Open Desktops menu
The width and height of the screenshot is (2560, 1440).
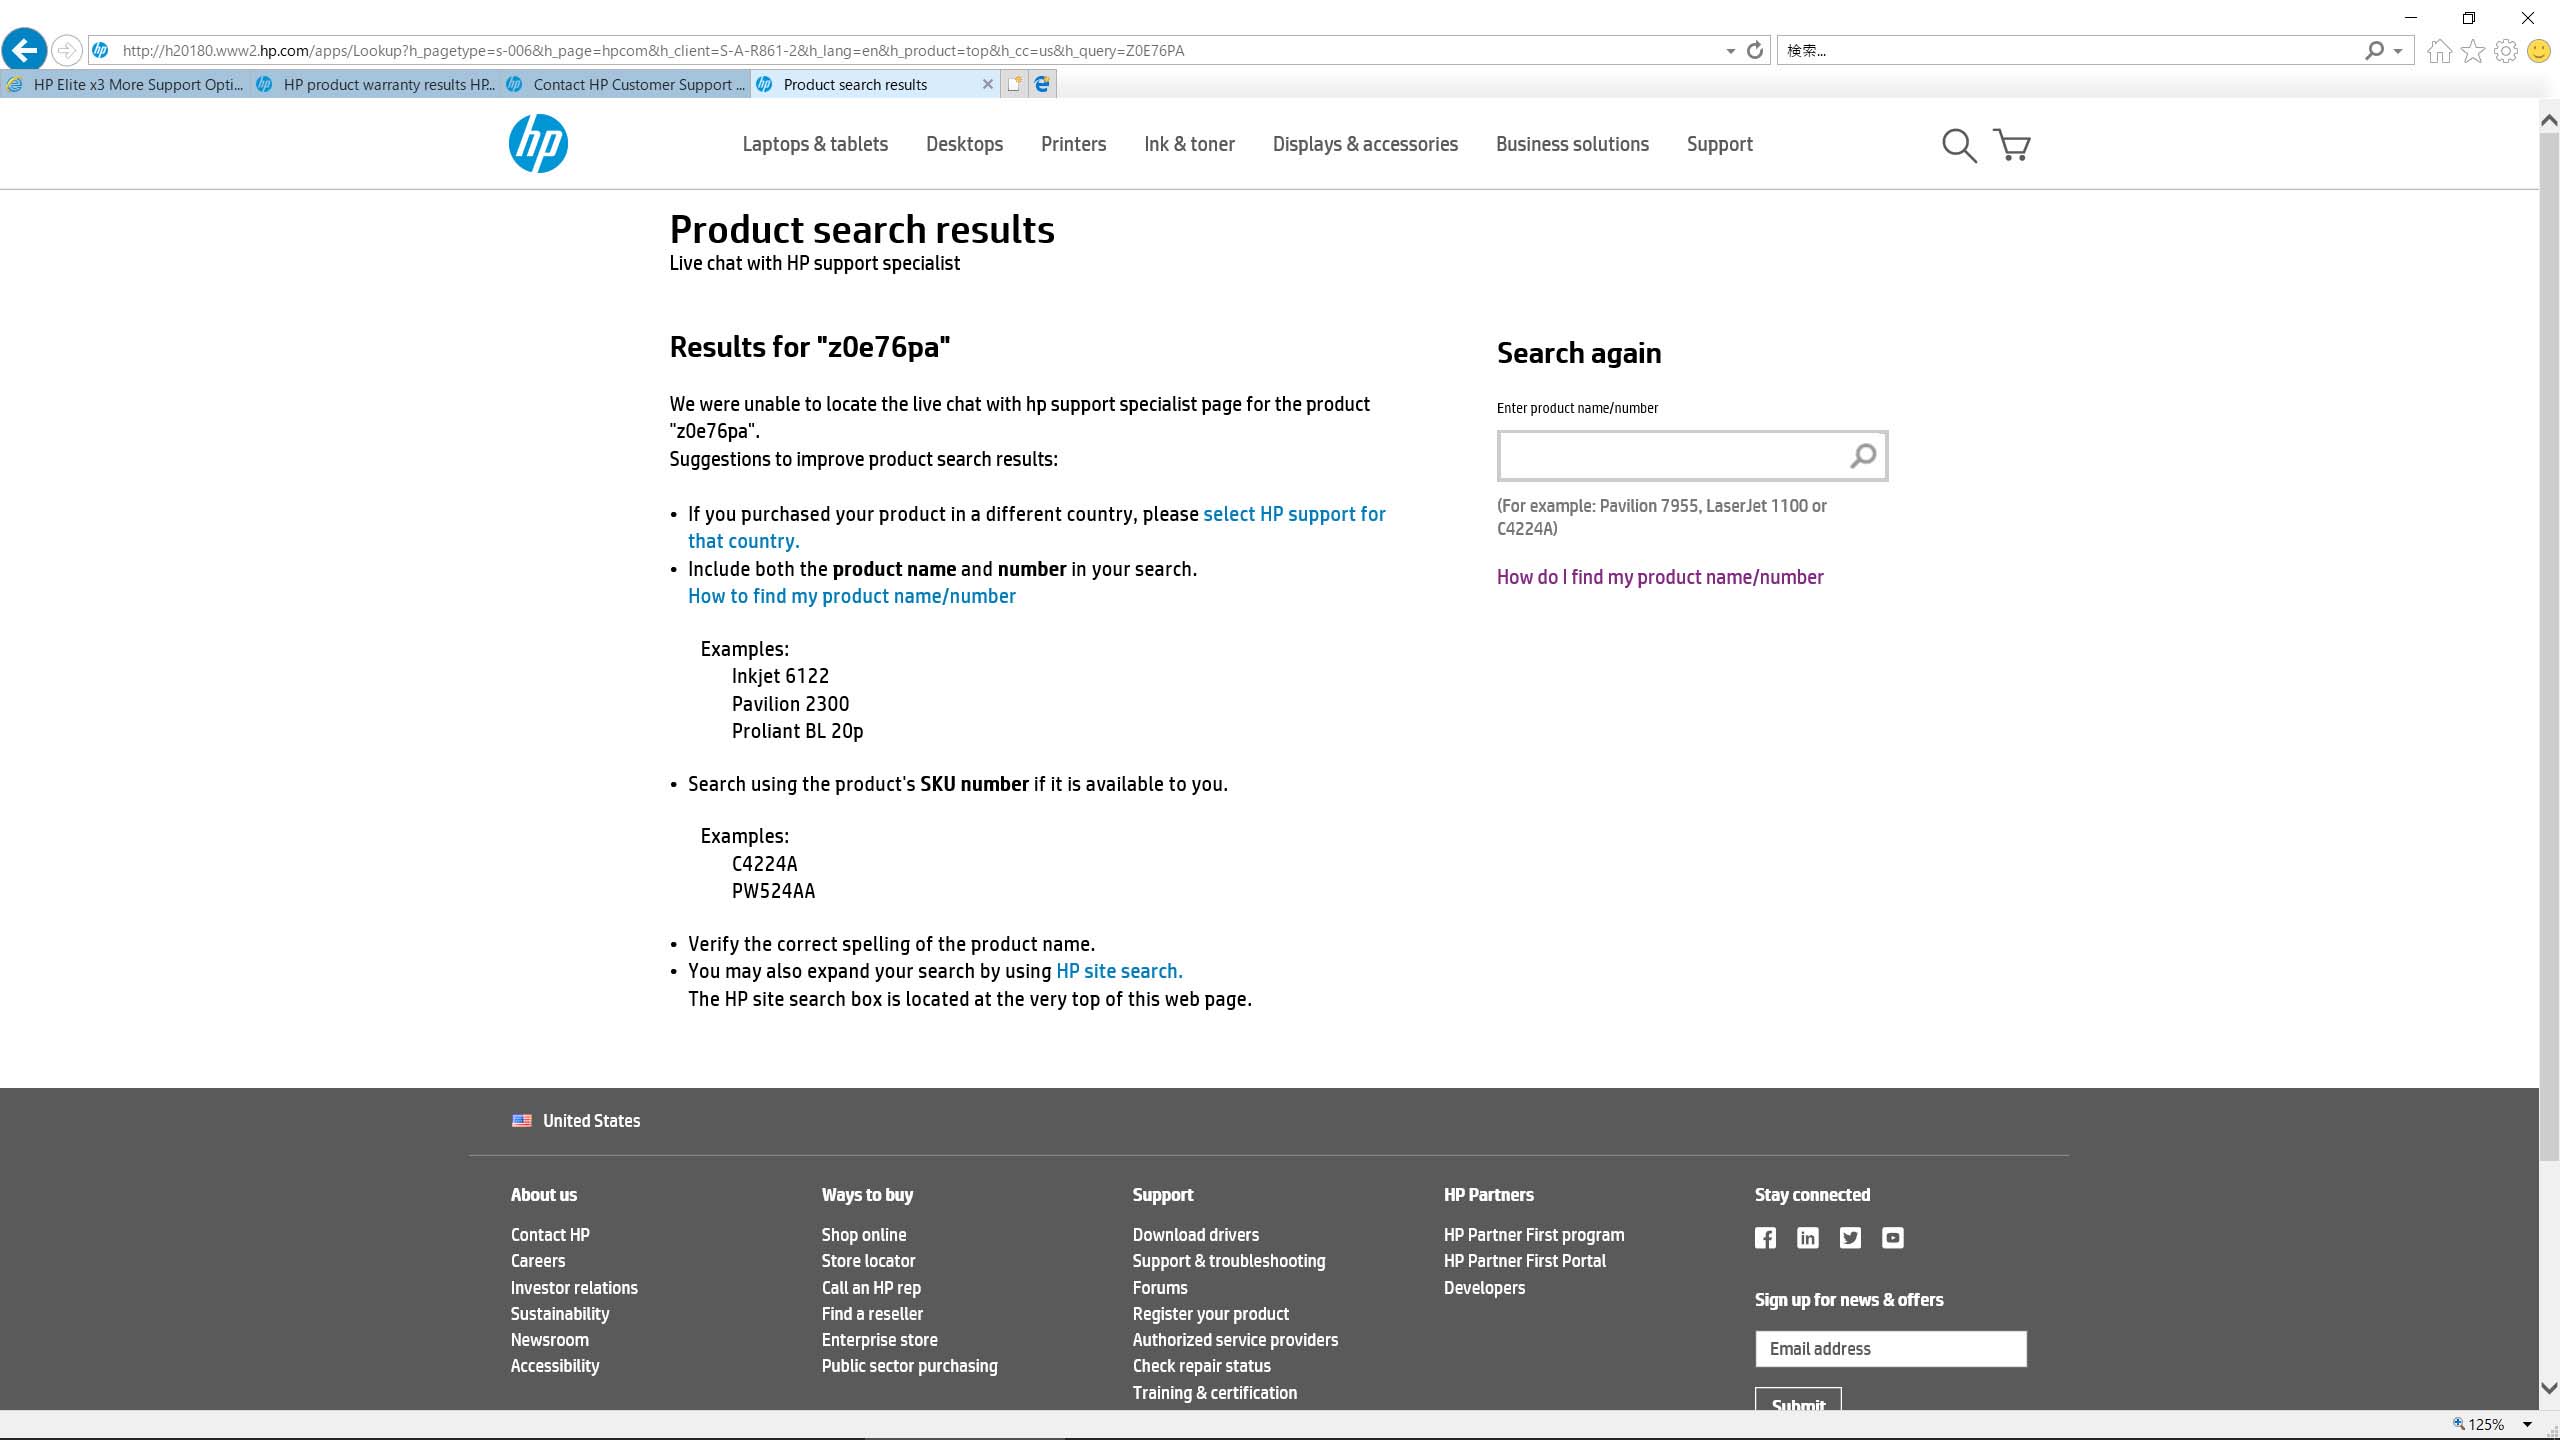click(x=964, y=144)
